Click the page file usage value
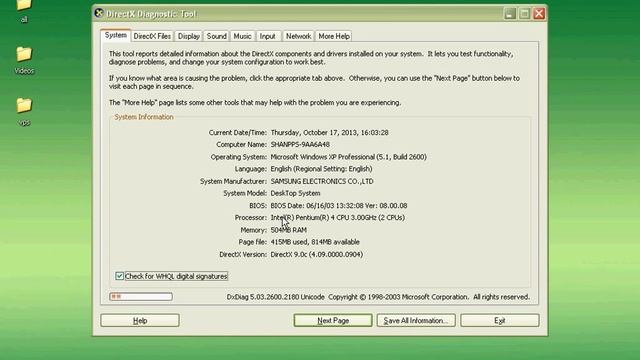Viewport: 640px width, 360px height. point(315,242)
